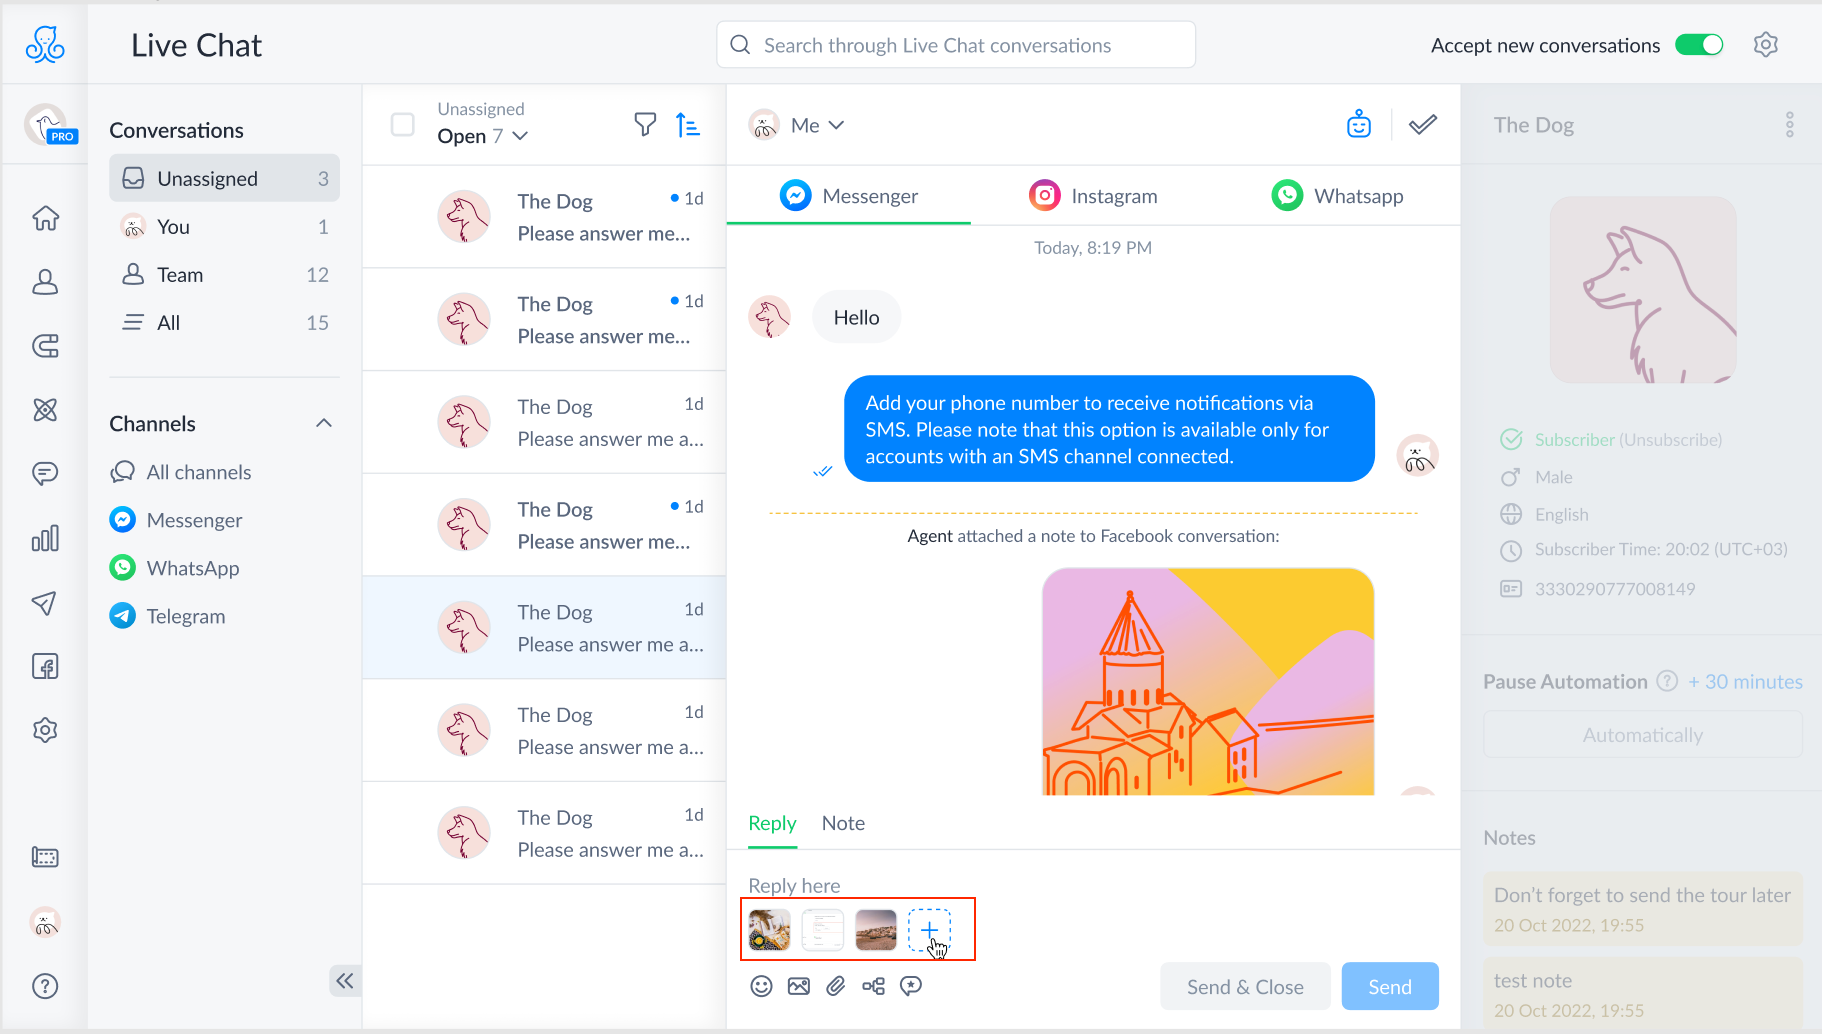Open the Contacts person icon in sidebar
The image size is (1822, 1034).
(x=45, y=282)
